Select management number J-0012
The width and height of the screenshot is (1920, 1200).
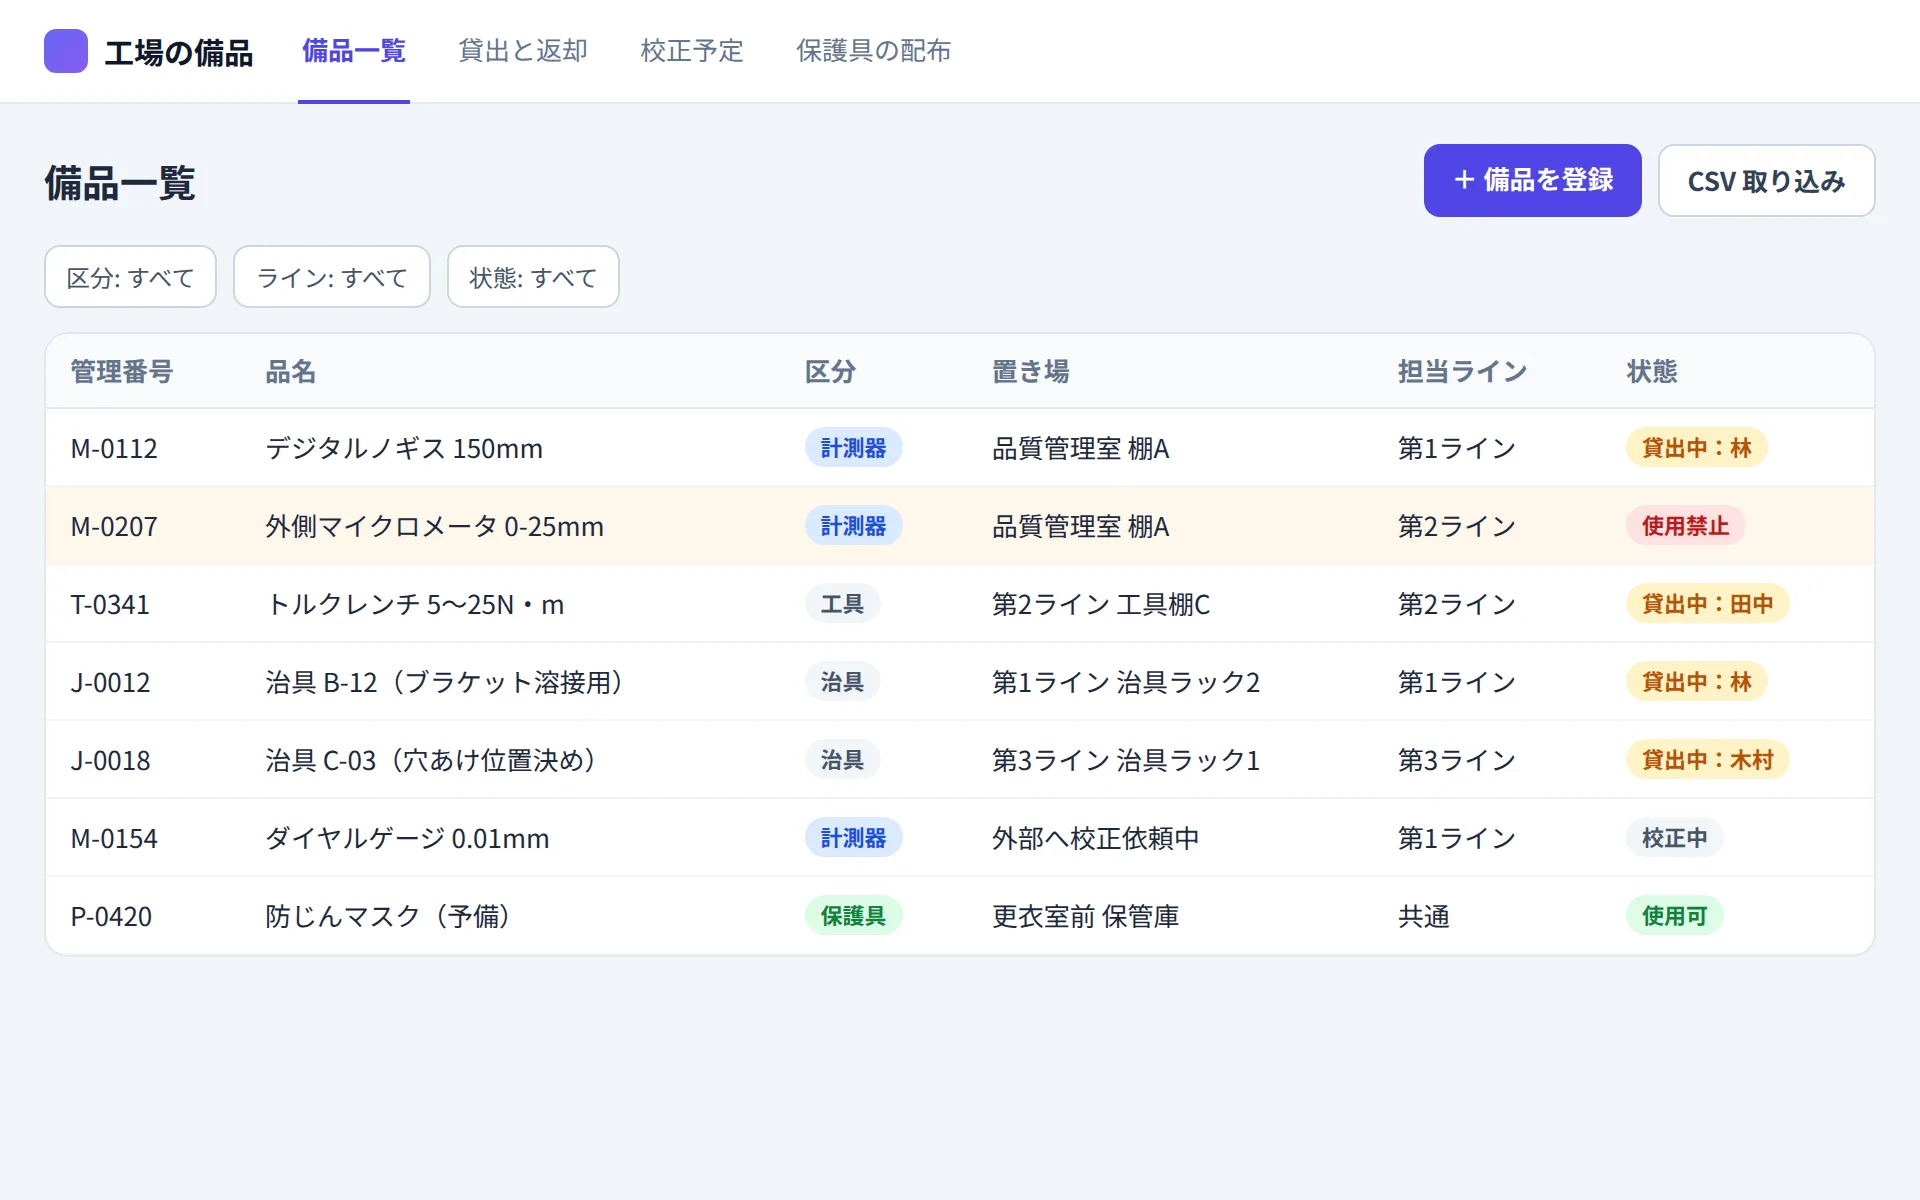pyautogui.click(x=110, y=682)
